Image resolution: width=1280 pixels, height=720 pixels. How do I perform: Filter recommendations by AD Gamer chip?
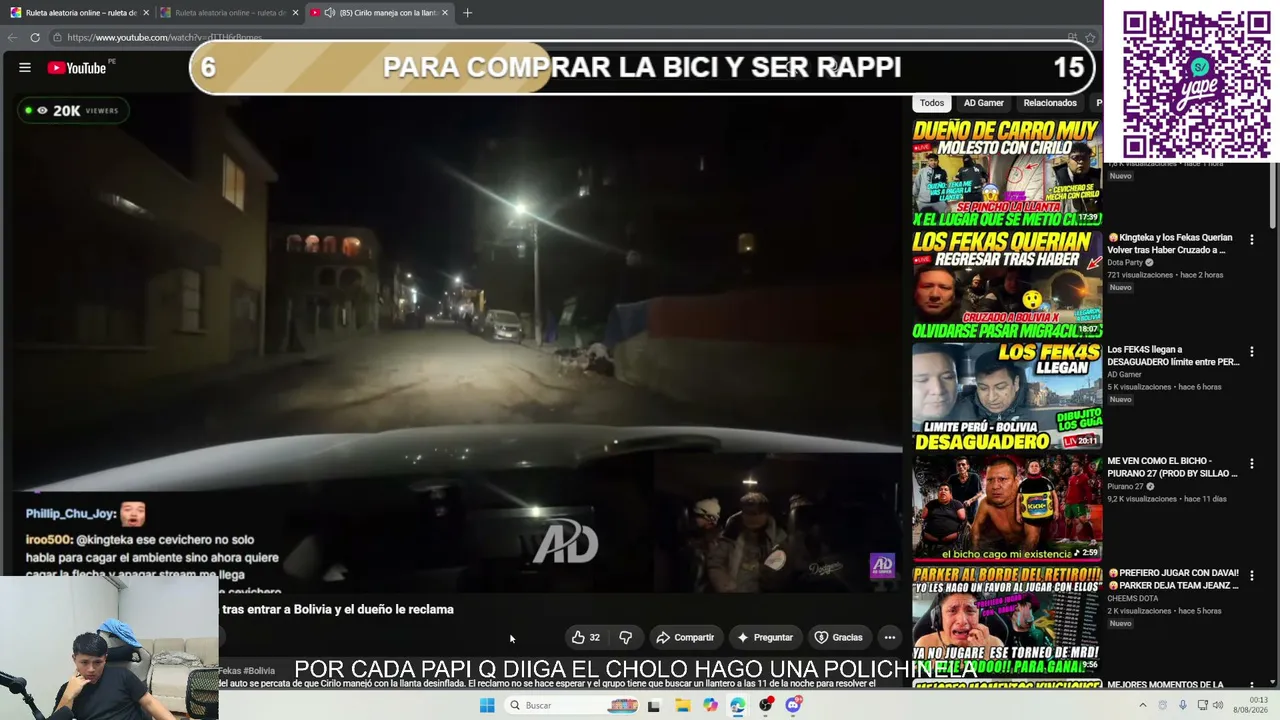(984, 103)
